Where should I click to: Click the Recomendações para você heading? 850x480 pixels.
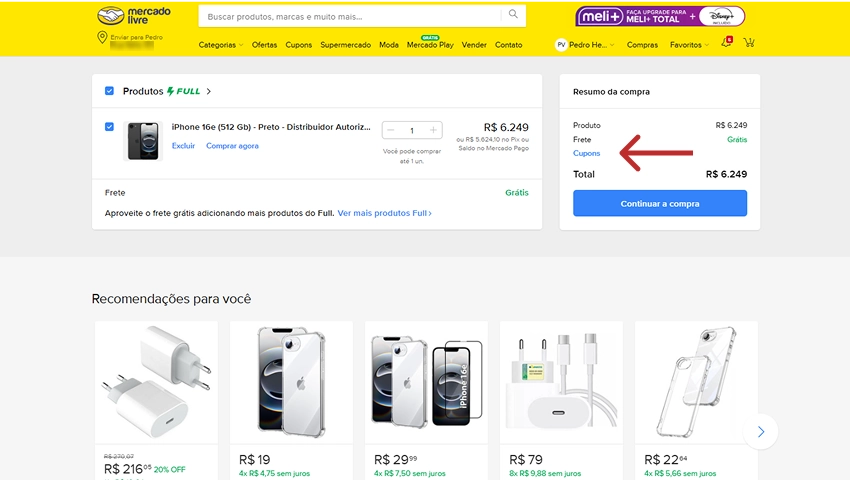171,299
